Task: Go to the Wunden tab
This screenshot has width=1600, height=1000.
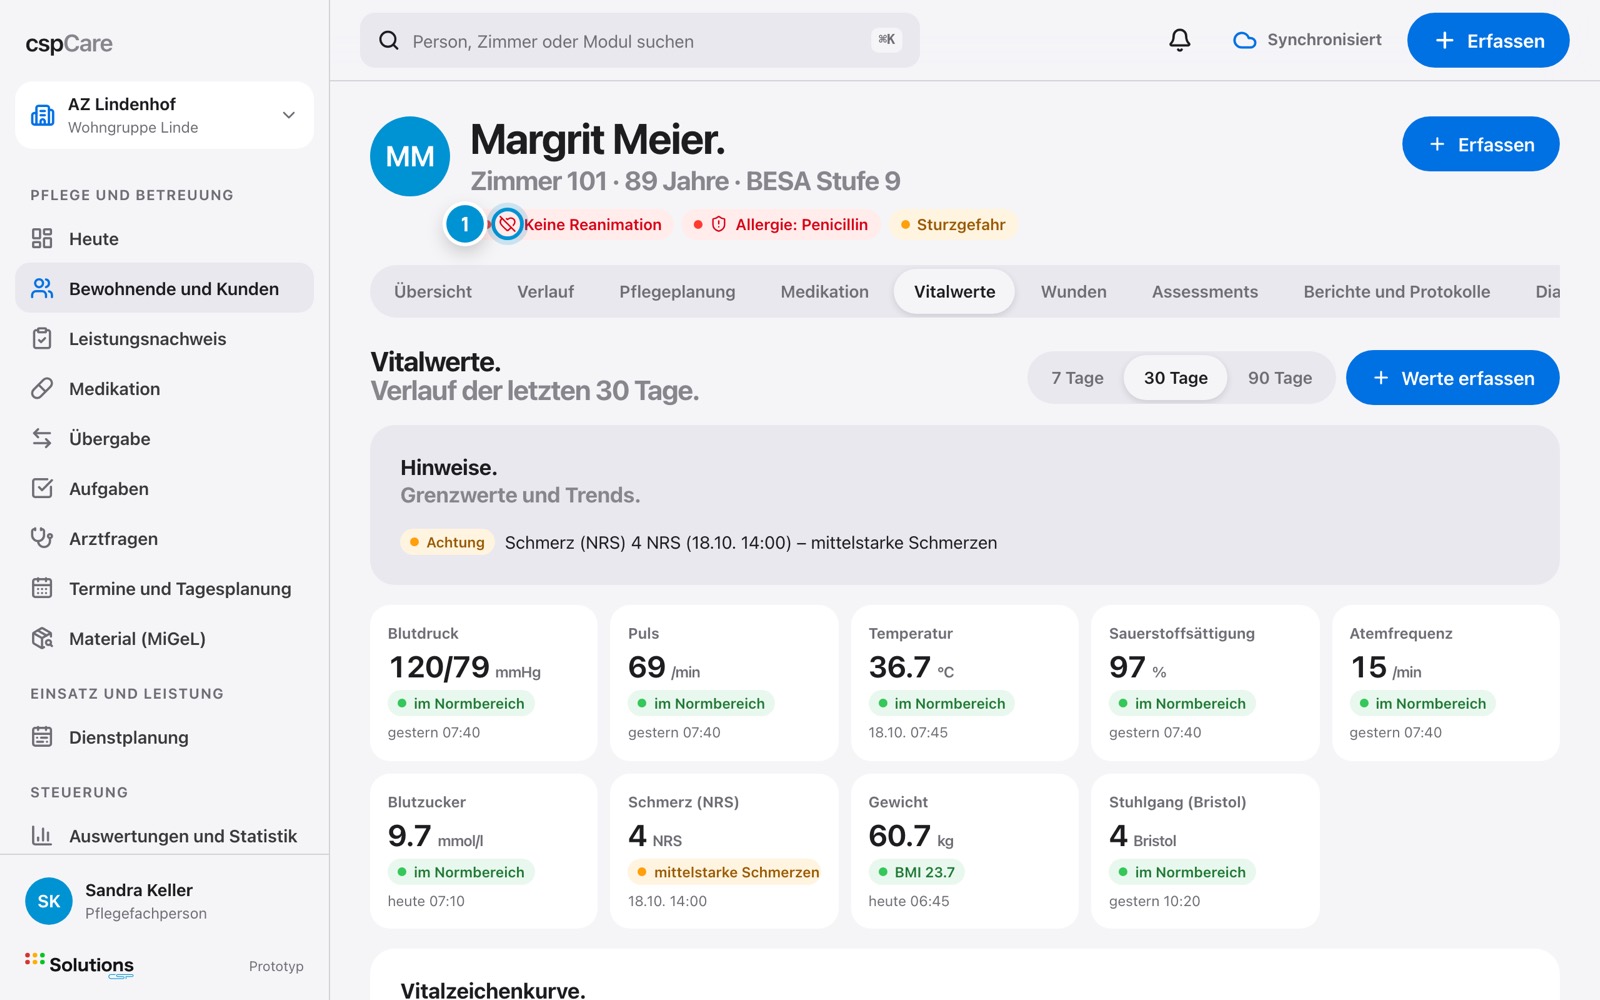Action: point(1074,292)
